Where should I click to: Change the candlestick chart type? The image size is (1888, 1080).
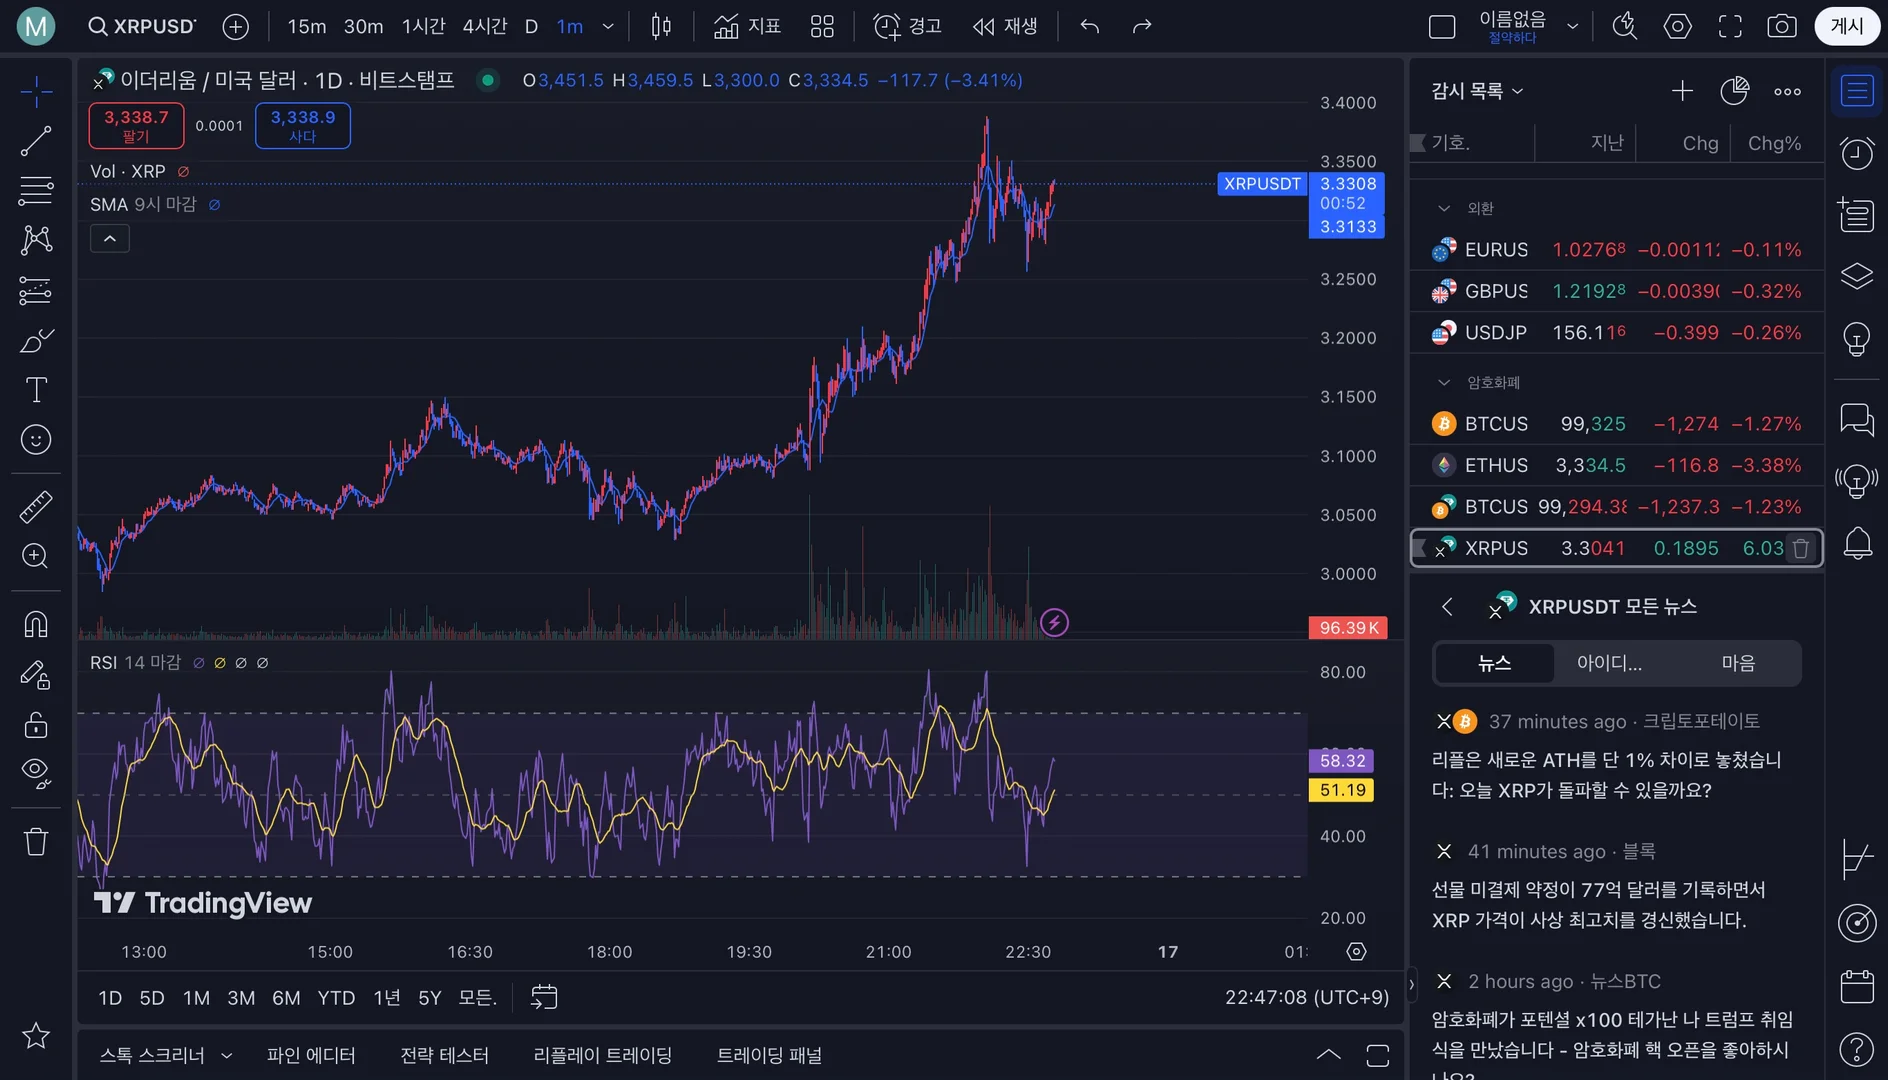coord(661,27)
